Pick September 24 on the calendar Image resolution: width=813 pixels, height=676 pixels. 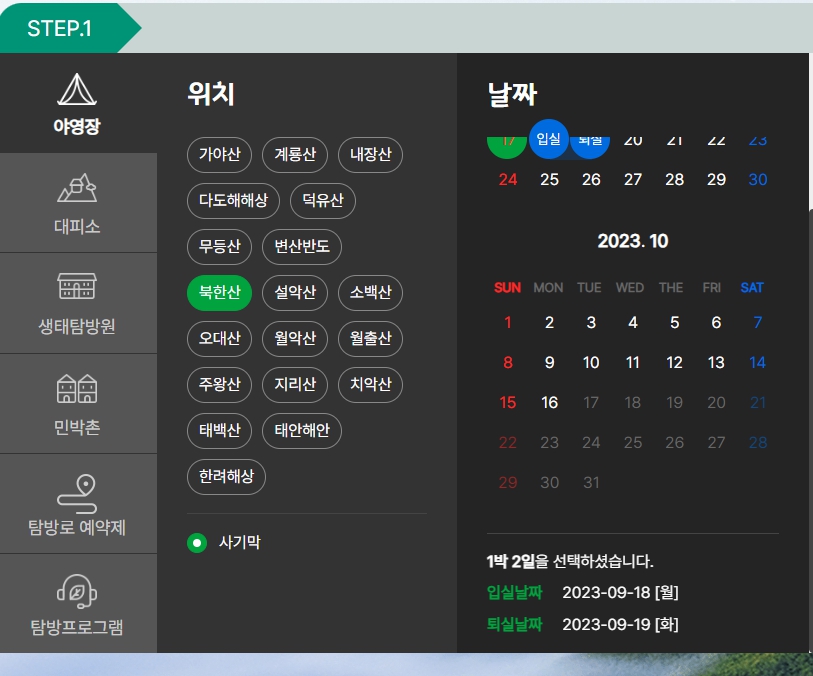pyautogui.click(x=508, y=179)
